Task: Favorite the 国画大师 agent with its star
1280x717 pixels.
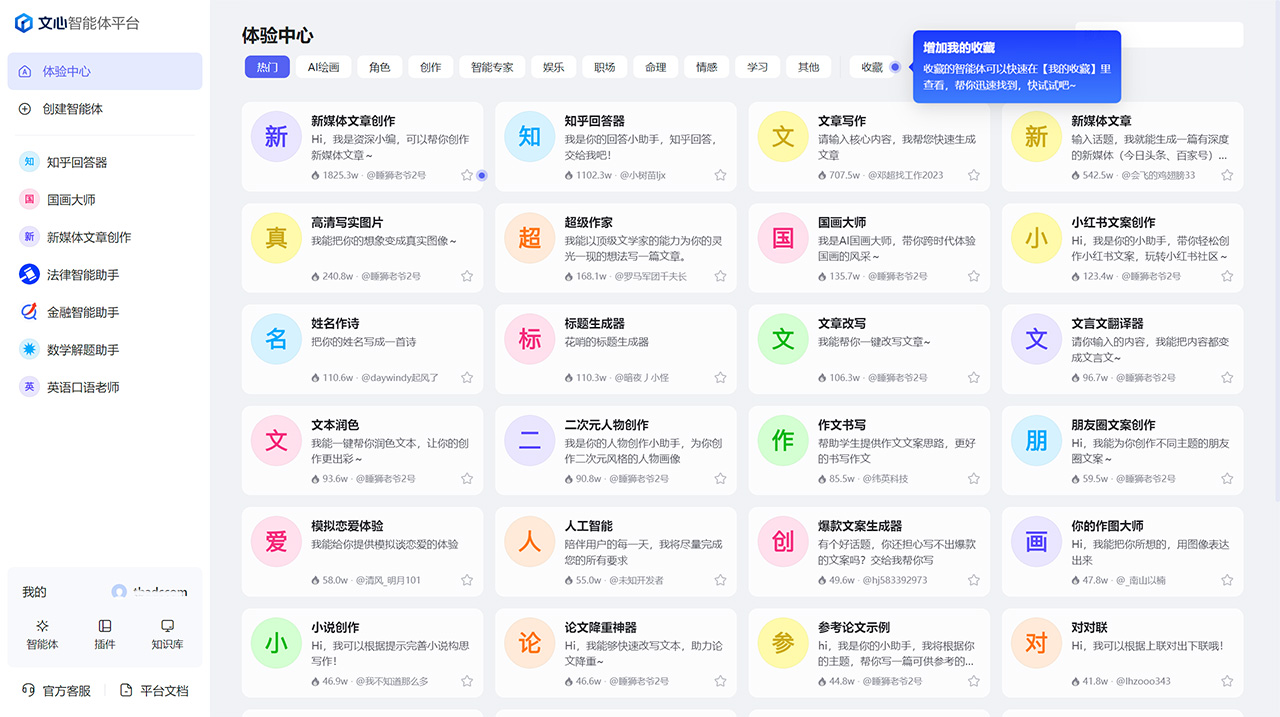Action: 973,276
